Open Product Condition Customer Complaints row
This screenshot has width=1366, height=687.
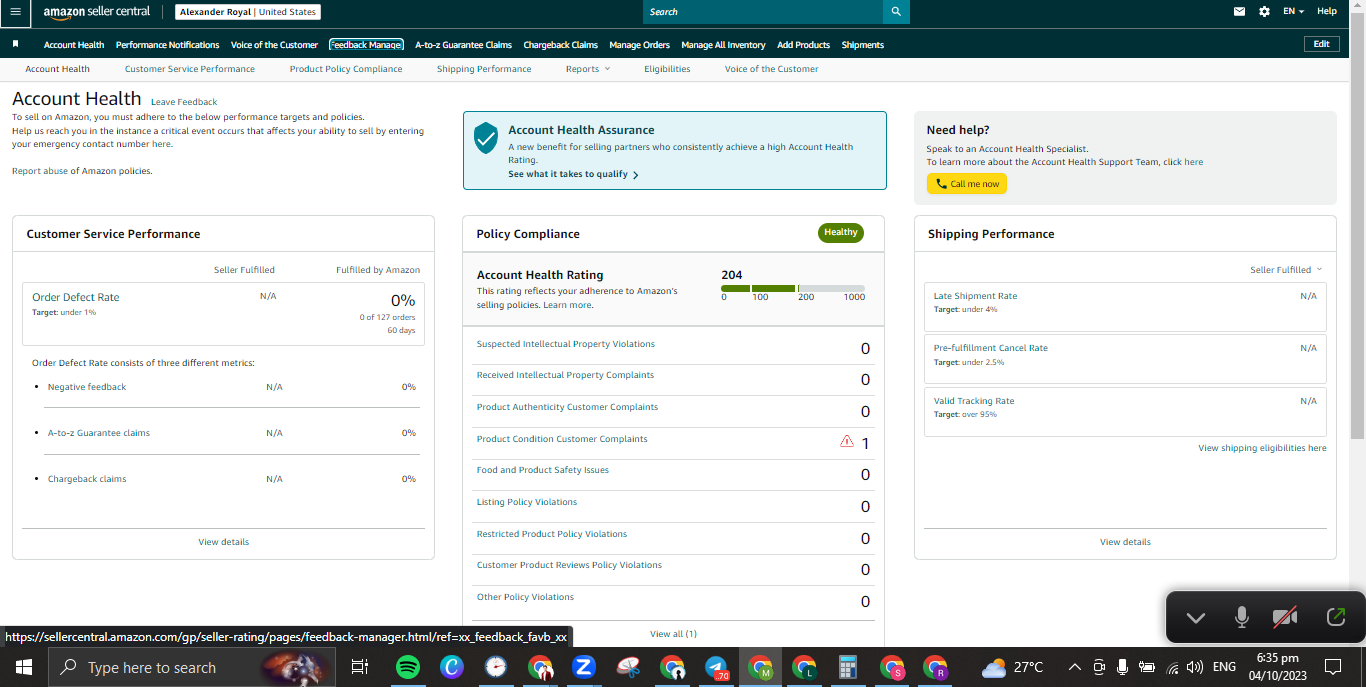pos(673,441)
